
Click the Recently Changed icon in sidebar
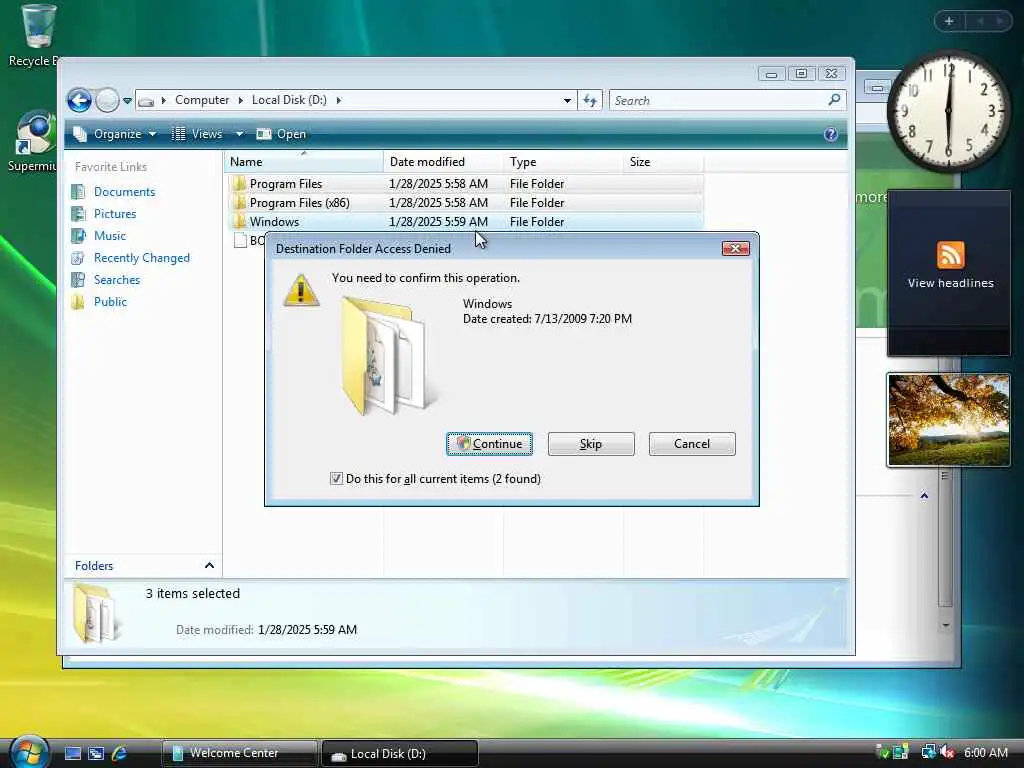(78, 258)
